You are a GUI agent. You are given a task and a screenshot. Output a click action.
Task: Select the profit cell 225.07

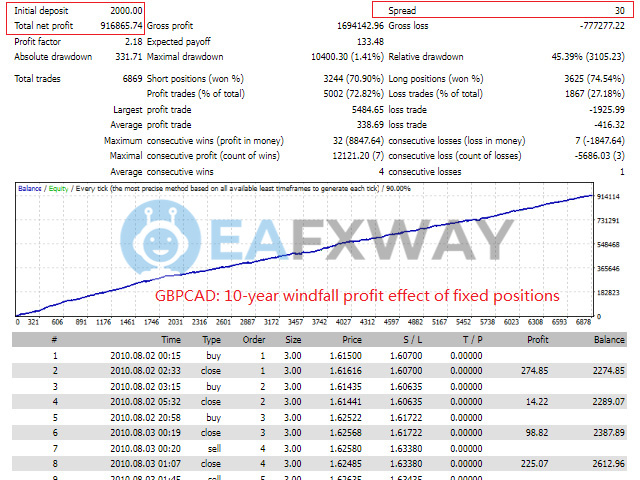click(x=535, y=464)
